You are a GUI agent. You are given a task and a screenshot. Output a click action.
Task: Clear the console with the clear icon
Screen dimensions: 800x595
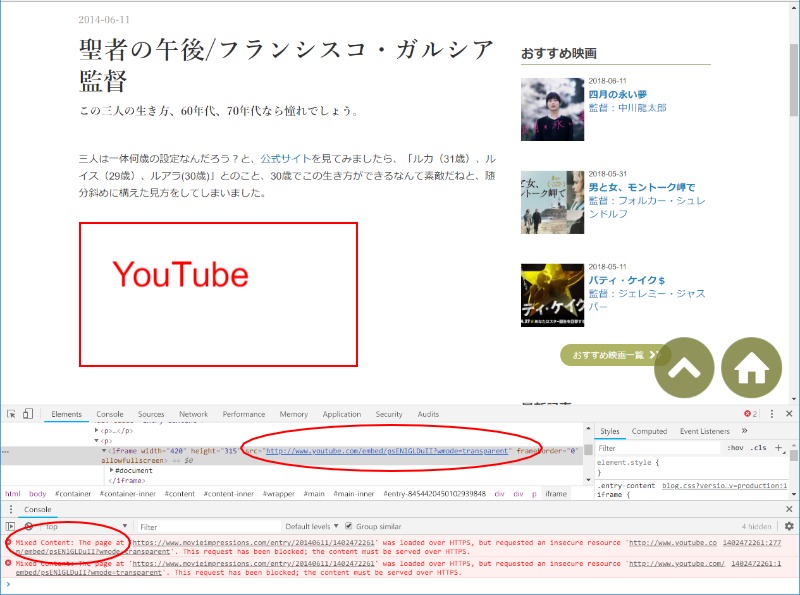(29, 526)
